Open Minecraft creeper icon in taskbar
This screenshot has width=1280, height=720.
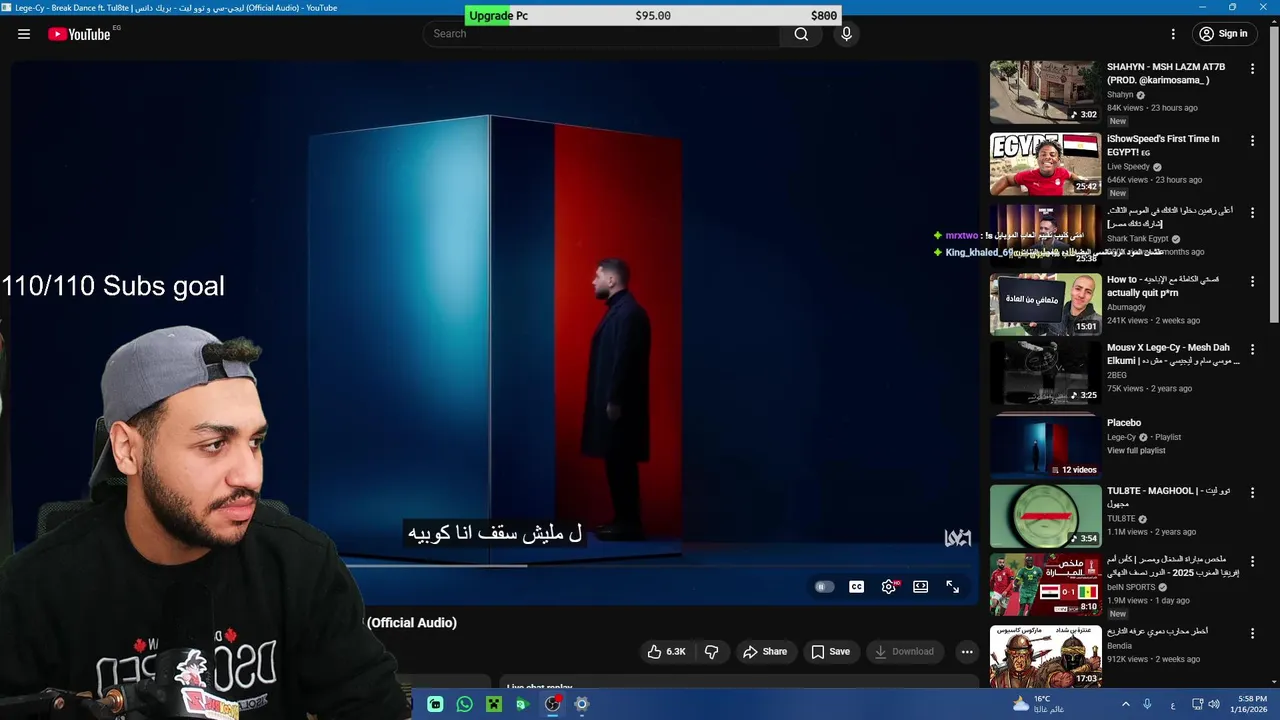tap(493, 704)
